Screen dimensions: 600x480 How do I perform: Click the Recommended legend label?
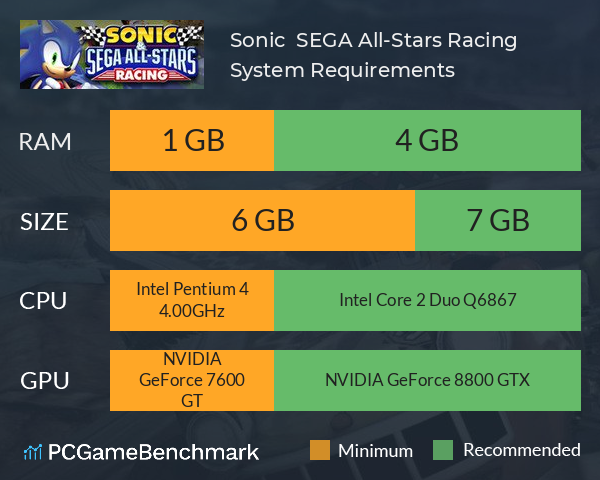click(522, 450)
